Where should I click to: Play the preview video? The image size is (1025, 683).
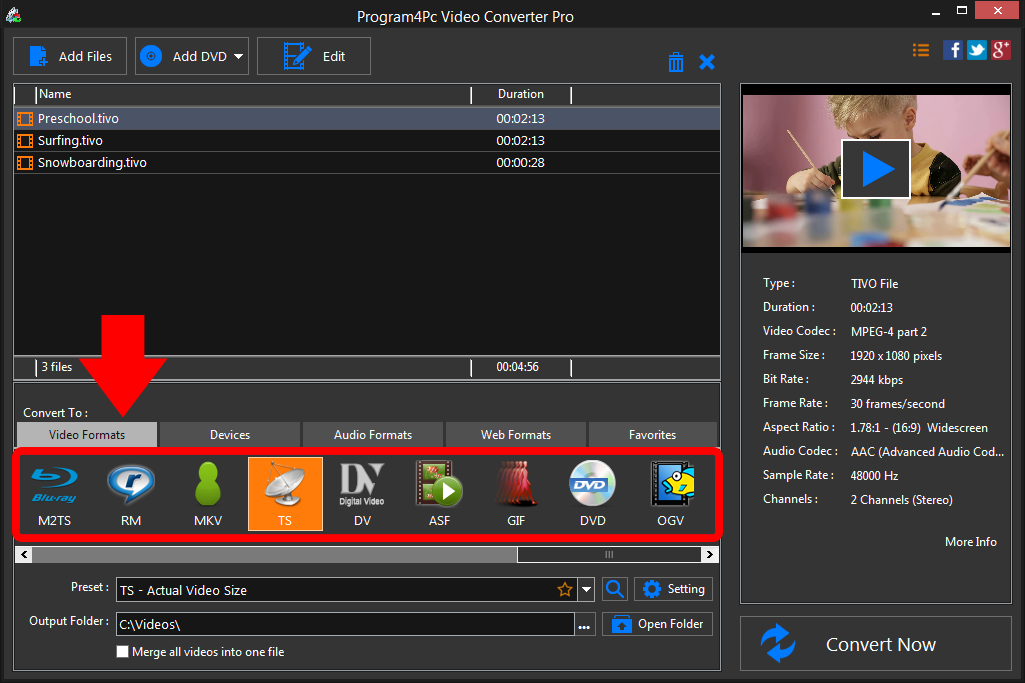876,169
